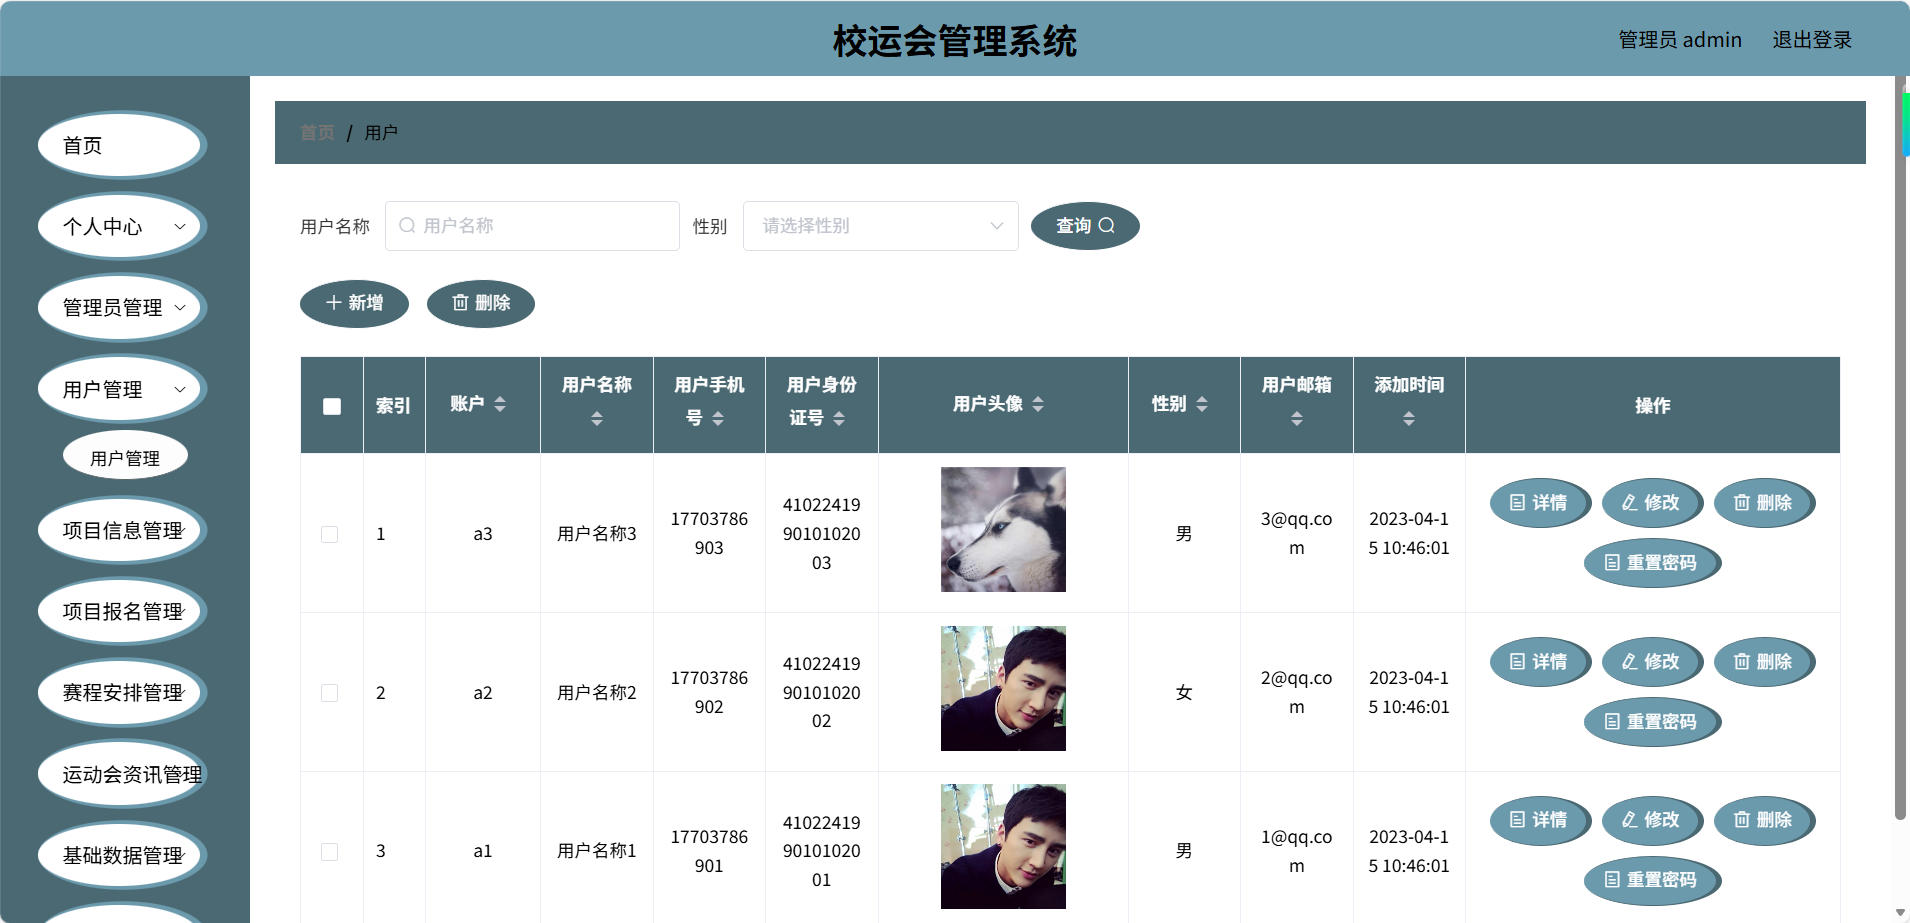Image resolution: width=1910 pixels, height=923 pixels.
Task: Sort by 用户邮箱 column arrows
Action: [x=1297, y=419]
